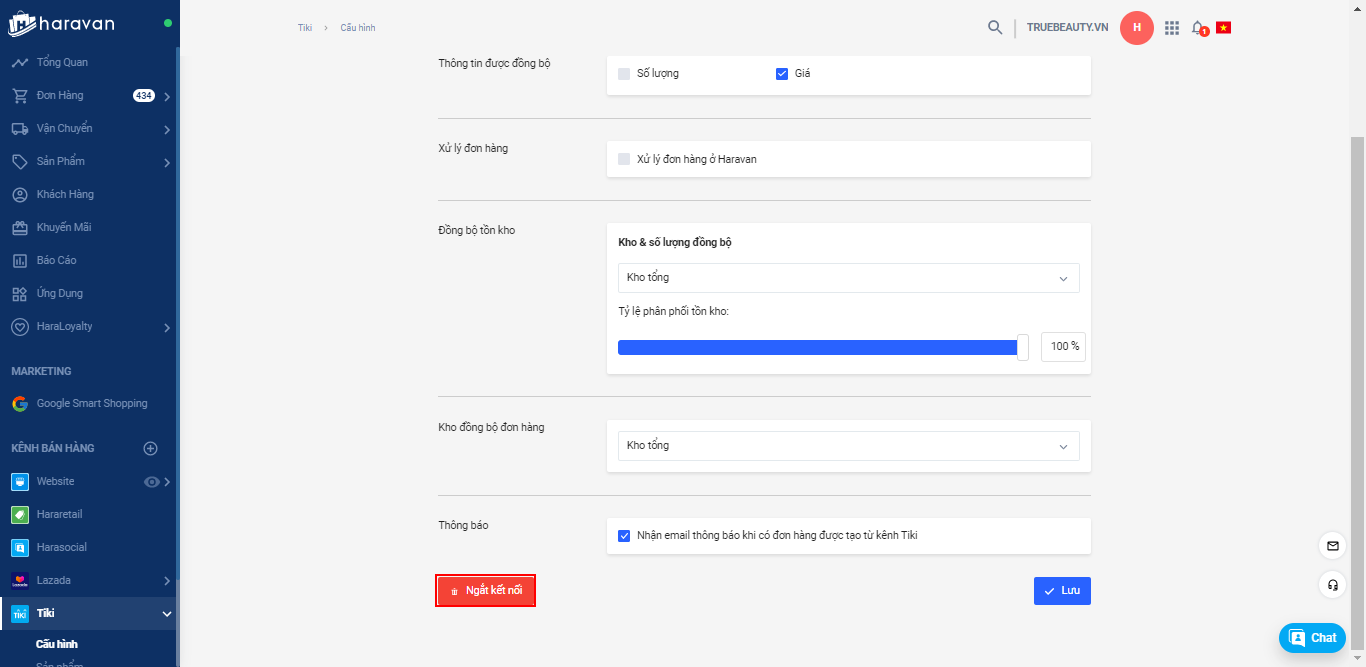The height and width of the screenshot is (667, 1366).
Task: Click the H user avatar
Action: [x=1137, y=28]
